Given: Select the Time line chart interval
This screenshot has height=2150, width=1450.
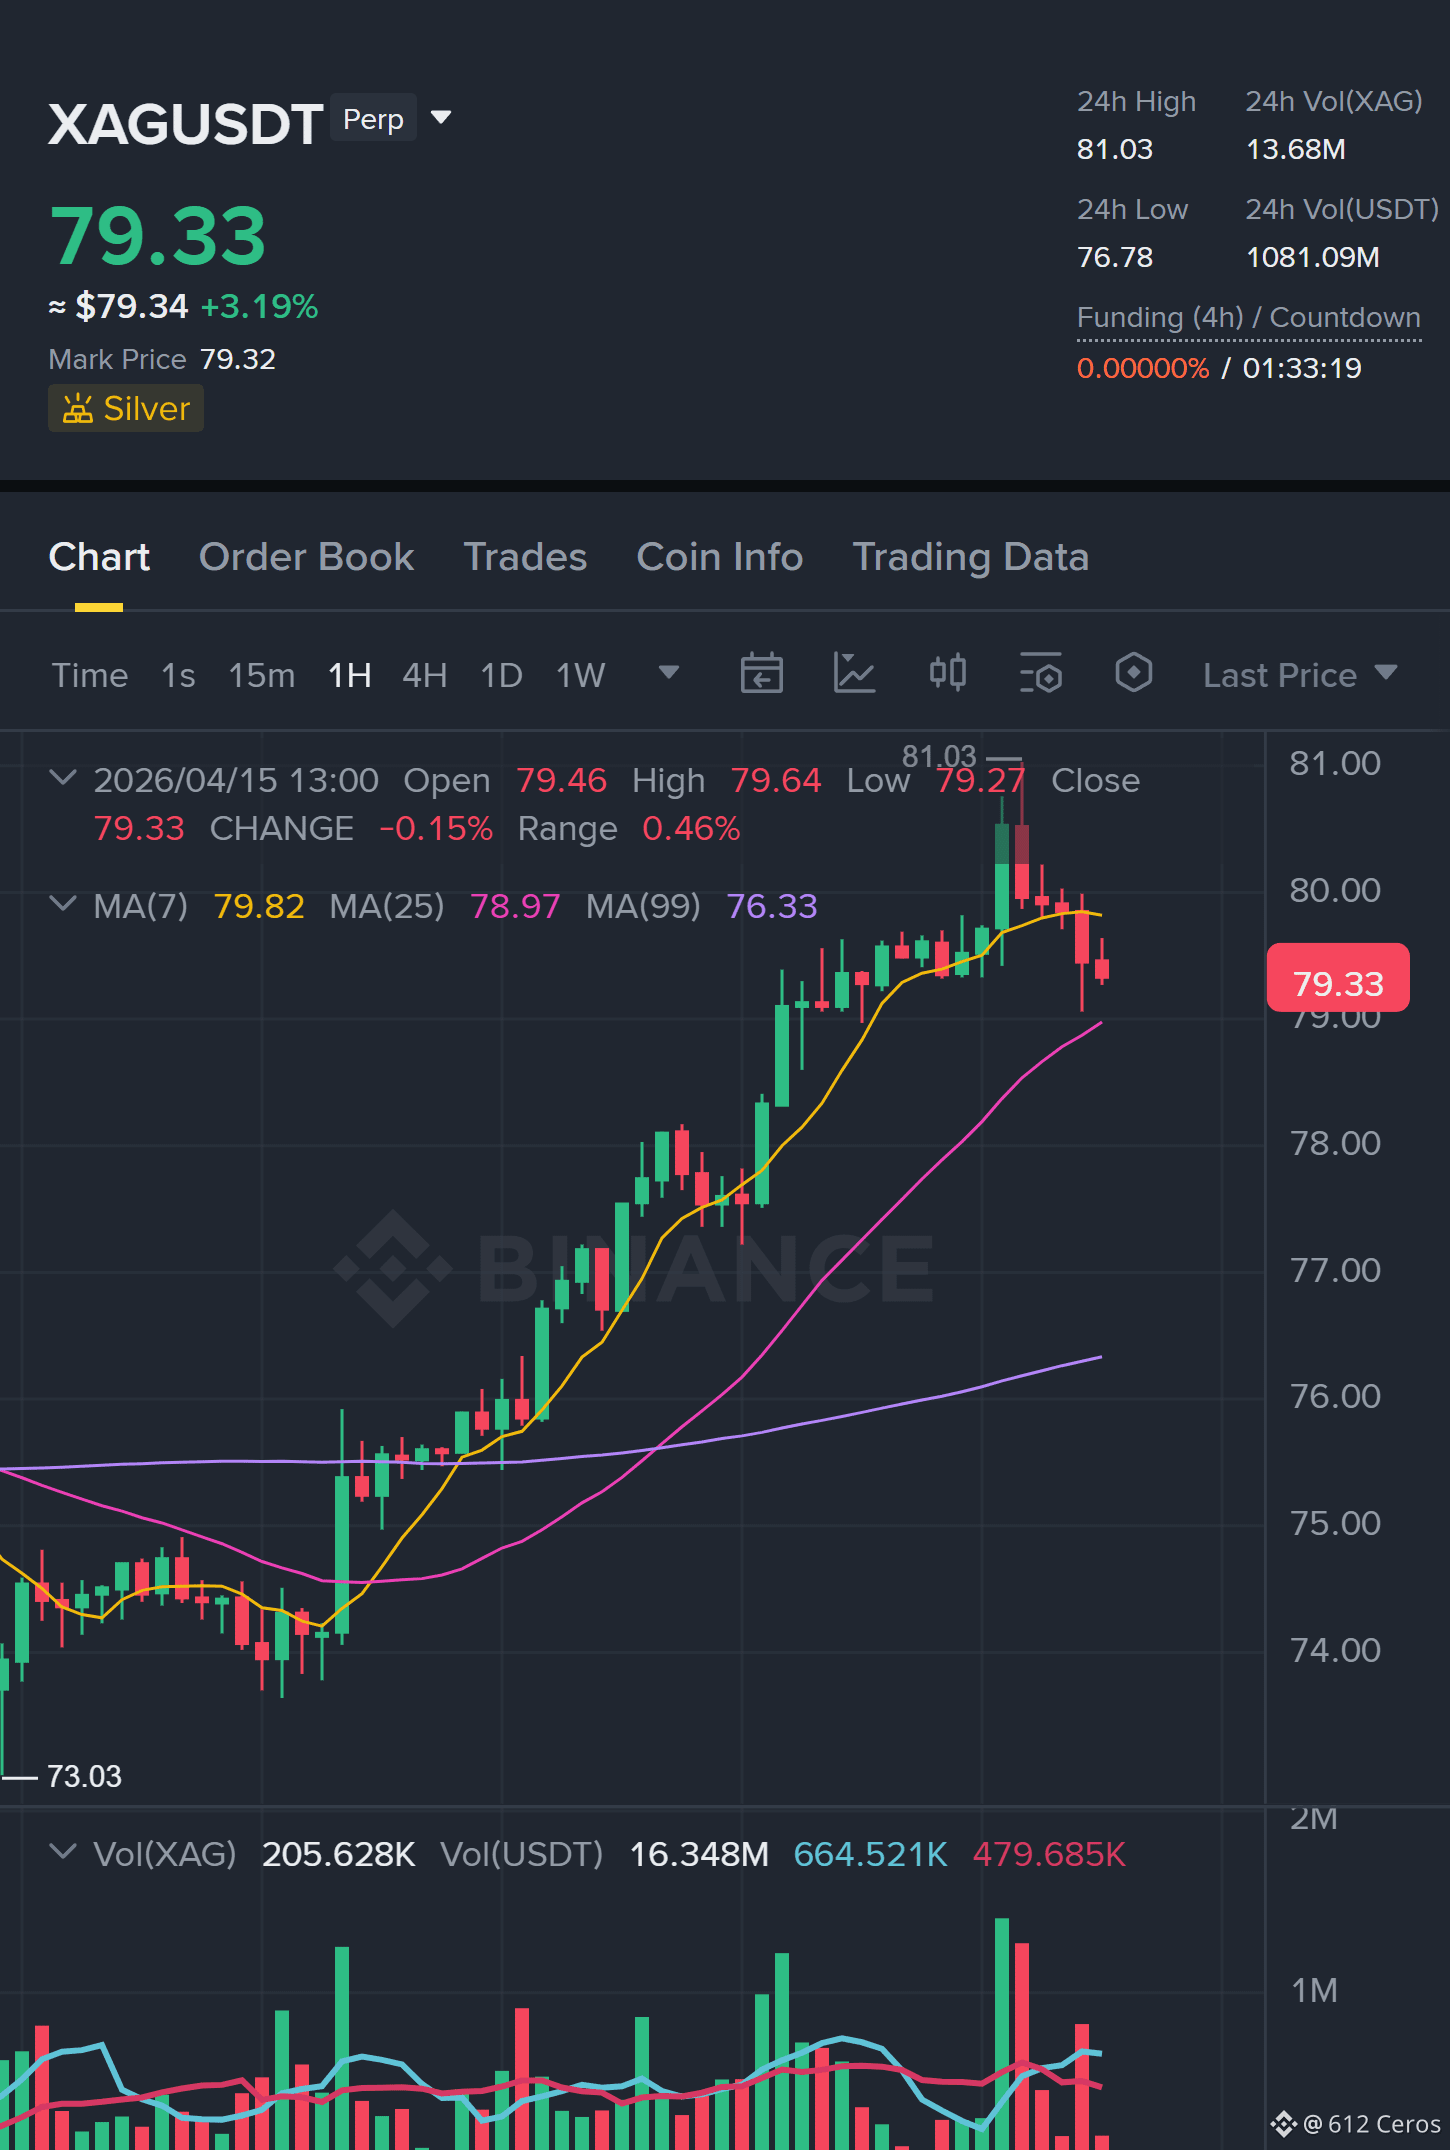Looking at the screenshot, I should coord(90,676).
